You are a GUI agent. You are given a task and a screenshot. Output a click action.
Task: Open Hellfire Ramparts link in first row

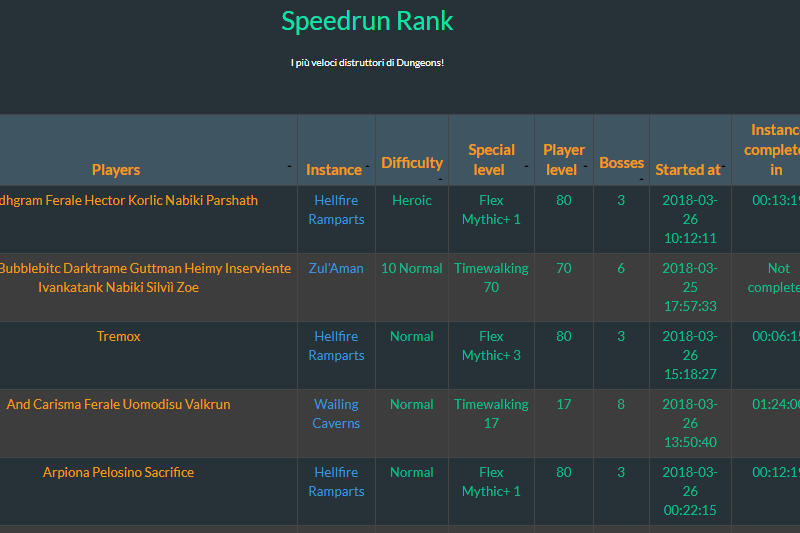336,210
